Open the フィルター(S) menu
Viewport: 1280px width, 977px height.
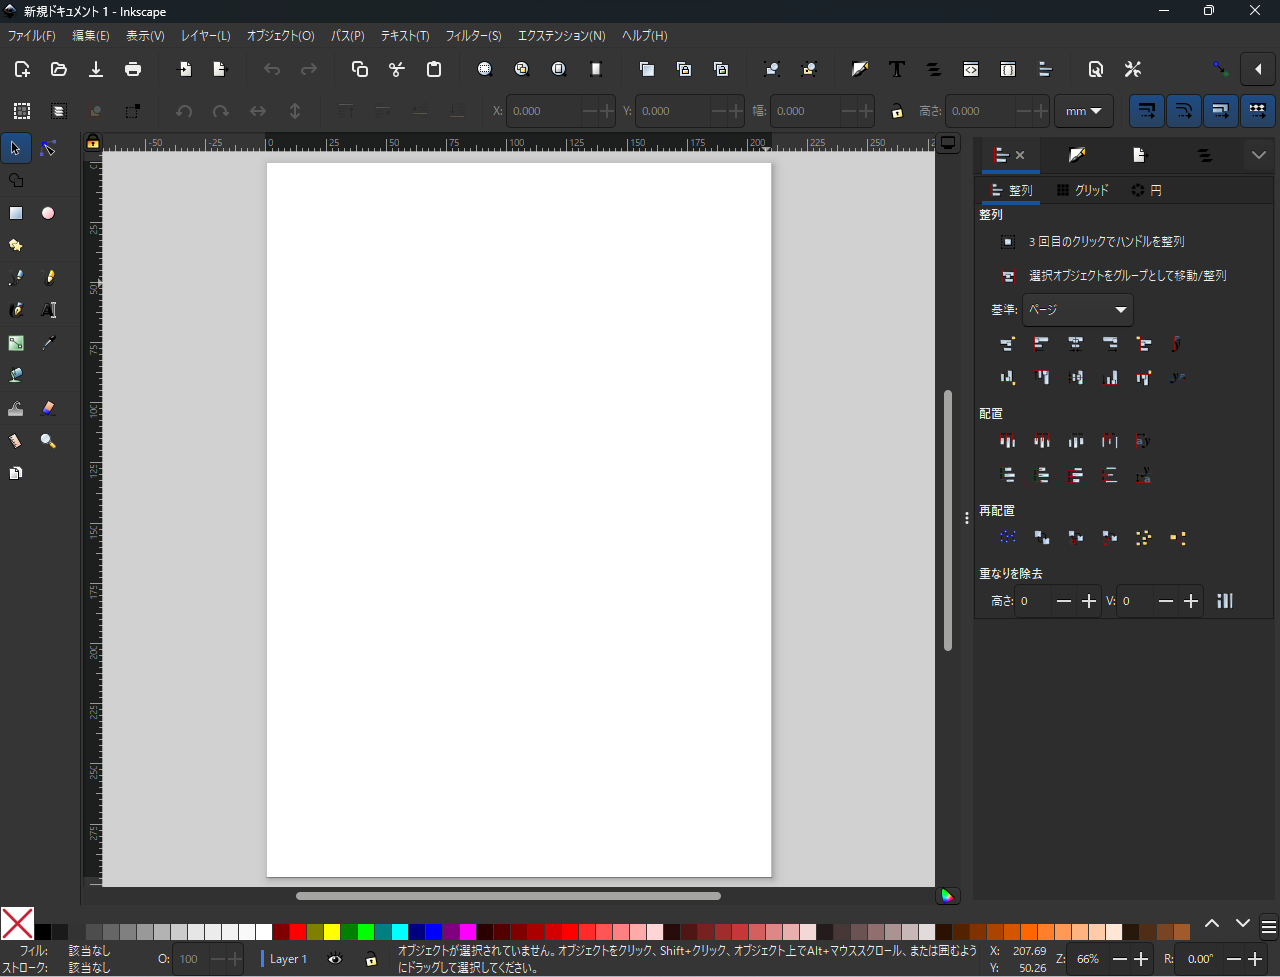point(473,35)
